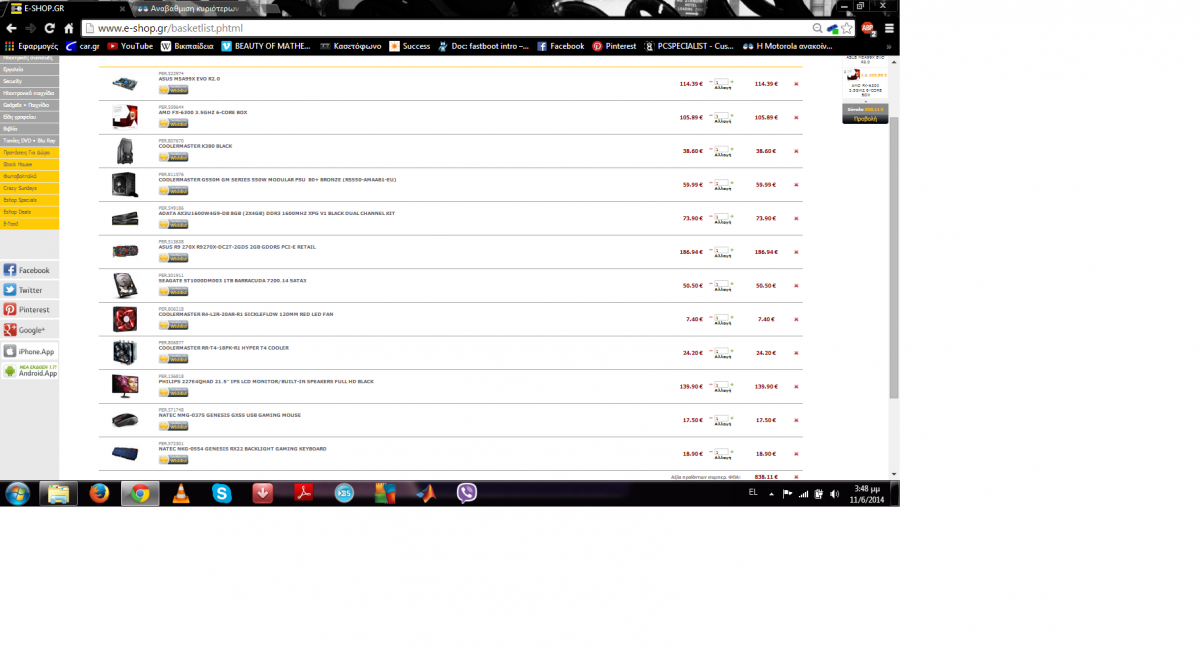
Task: Open the Seagate hard drive thumbnail
Action: point(125,285)
